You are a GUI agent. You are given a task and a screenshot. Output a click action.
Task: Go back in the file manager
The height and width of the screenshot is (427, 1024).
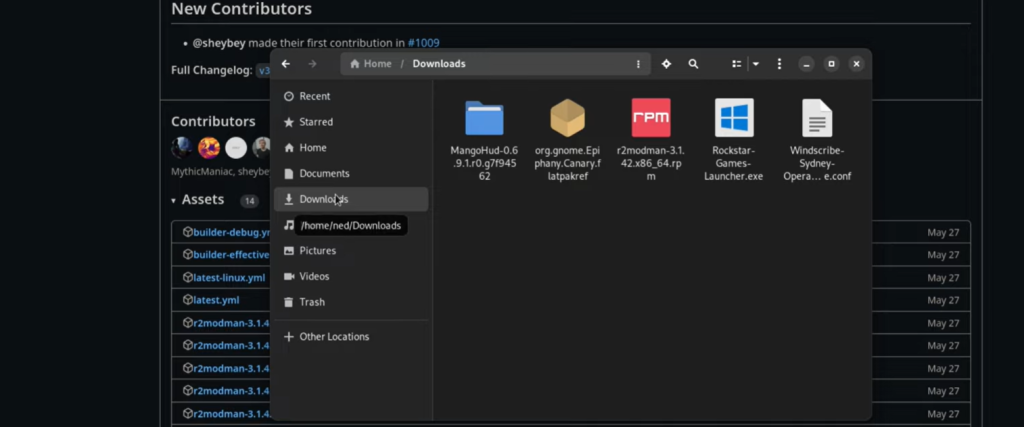point(285,64)
